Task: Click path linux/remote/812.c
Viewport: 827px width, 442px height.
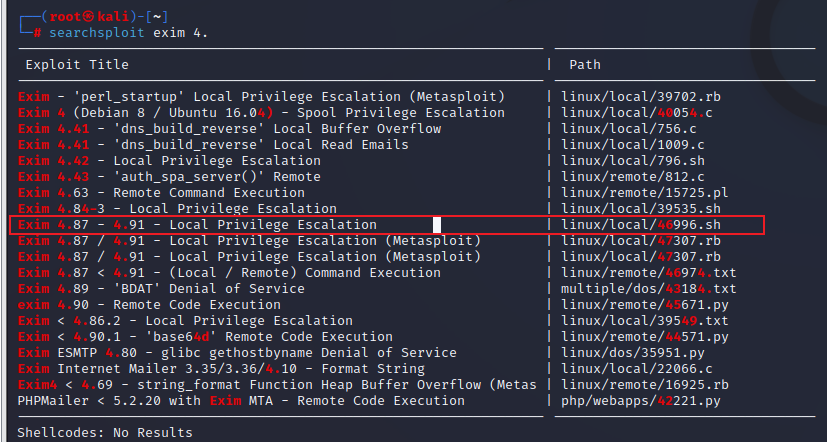Action: 633,177
